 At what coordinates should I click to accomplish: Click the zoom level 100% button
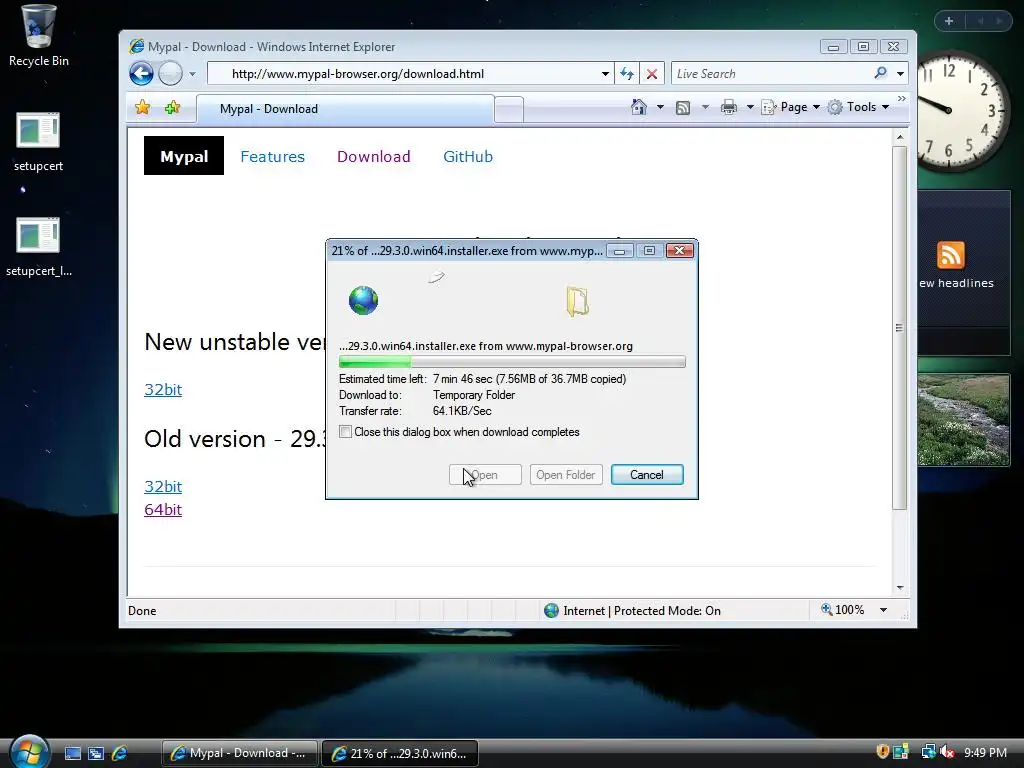coord(843,610)
